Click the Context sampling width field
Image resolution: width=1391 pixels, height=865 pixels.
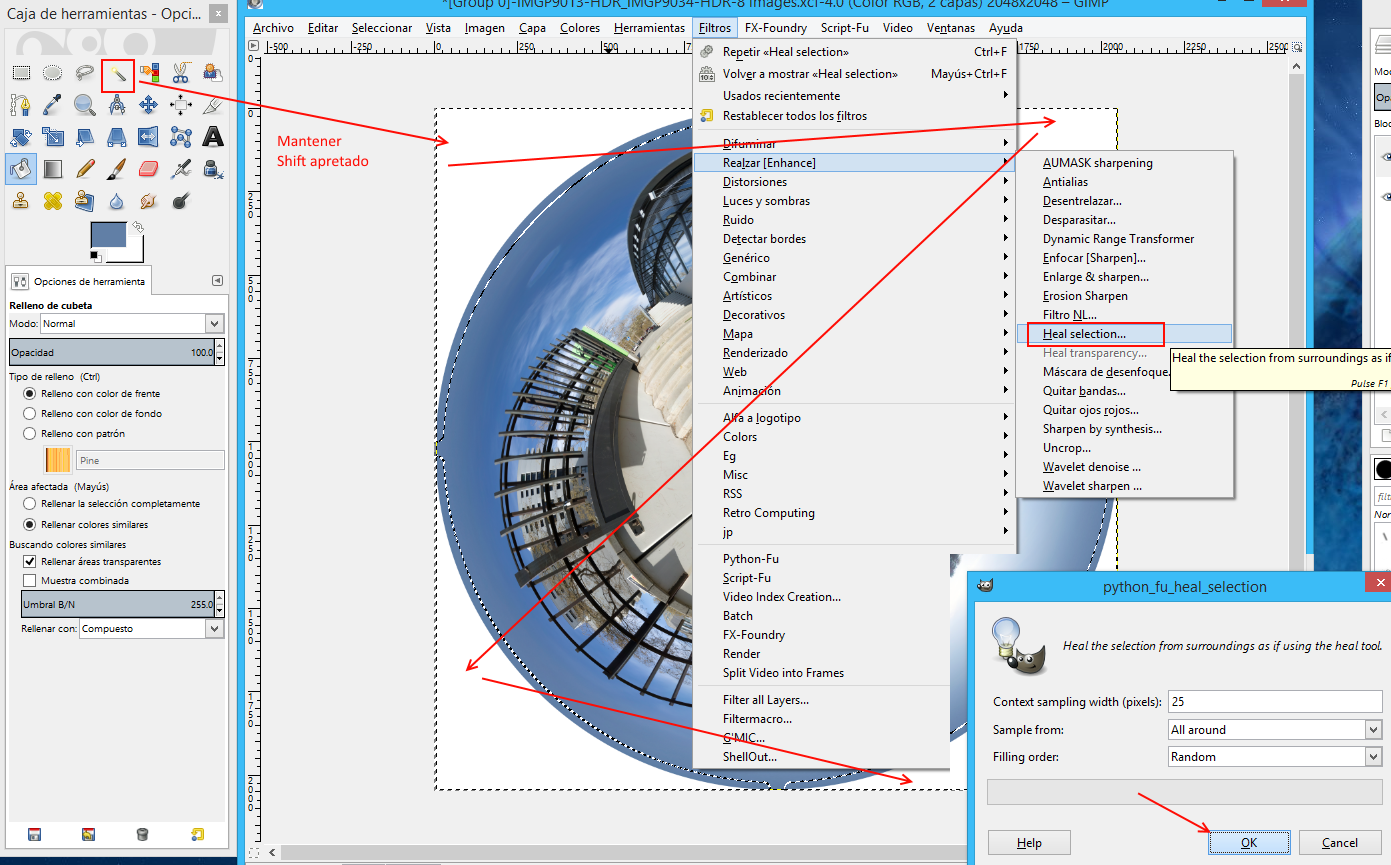[x=1274, y=702]
